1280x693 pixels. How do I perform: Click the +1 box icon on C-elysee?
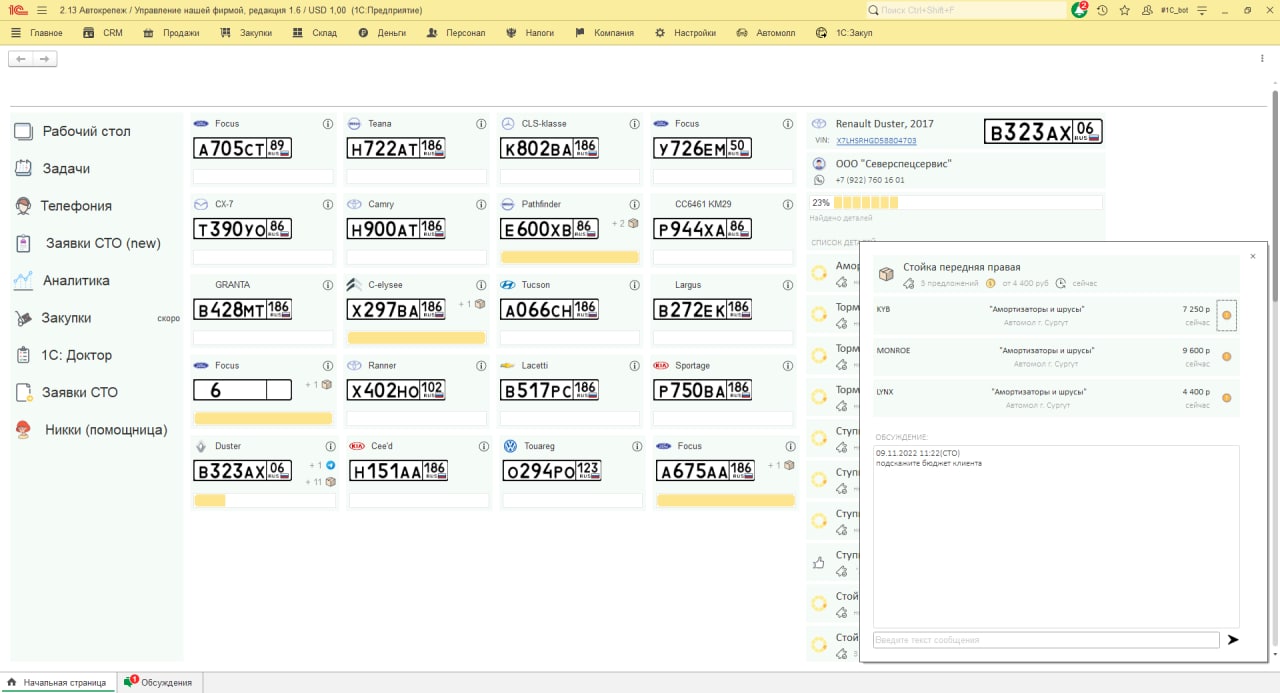click(x=479, y=304)
